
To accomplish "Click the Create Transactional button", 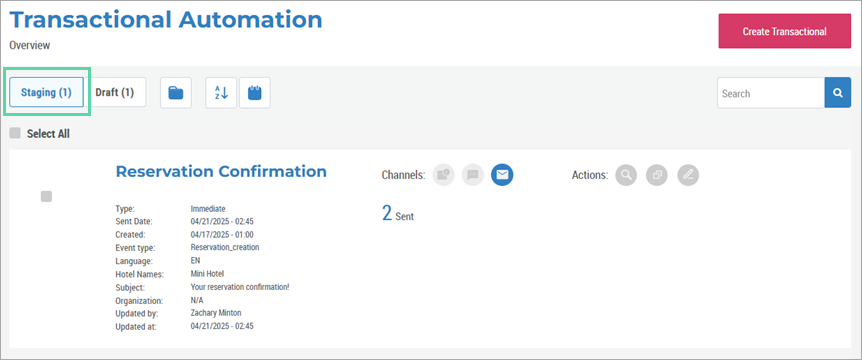I will pos(784,31).
